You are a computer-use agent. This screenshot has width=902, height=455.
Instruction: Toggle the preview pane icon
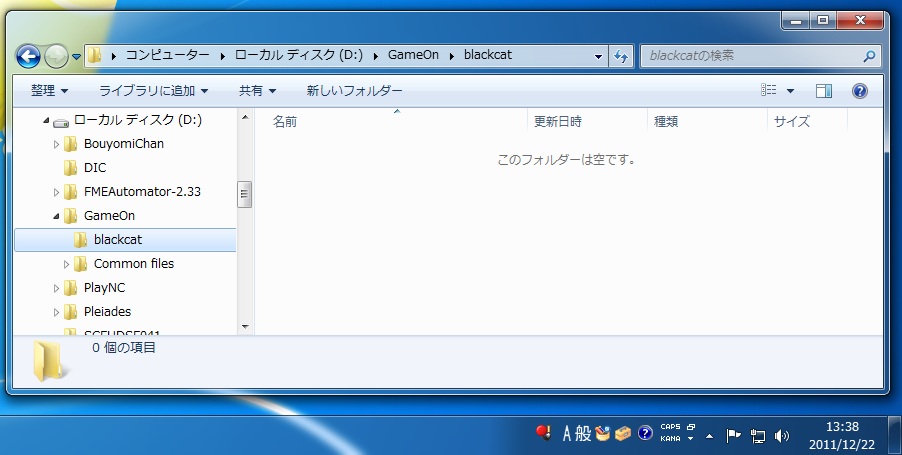coord(824,91)
